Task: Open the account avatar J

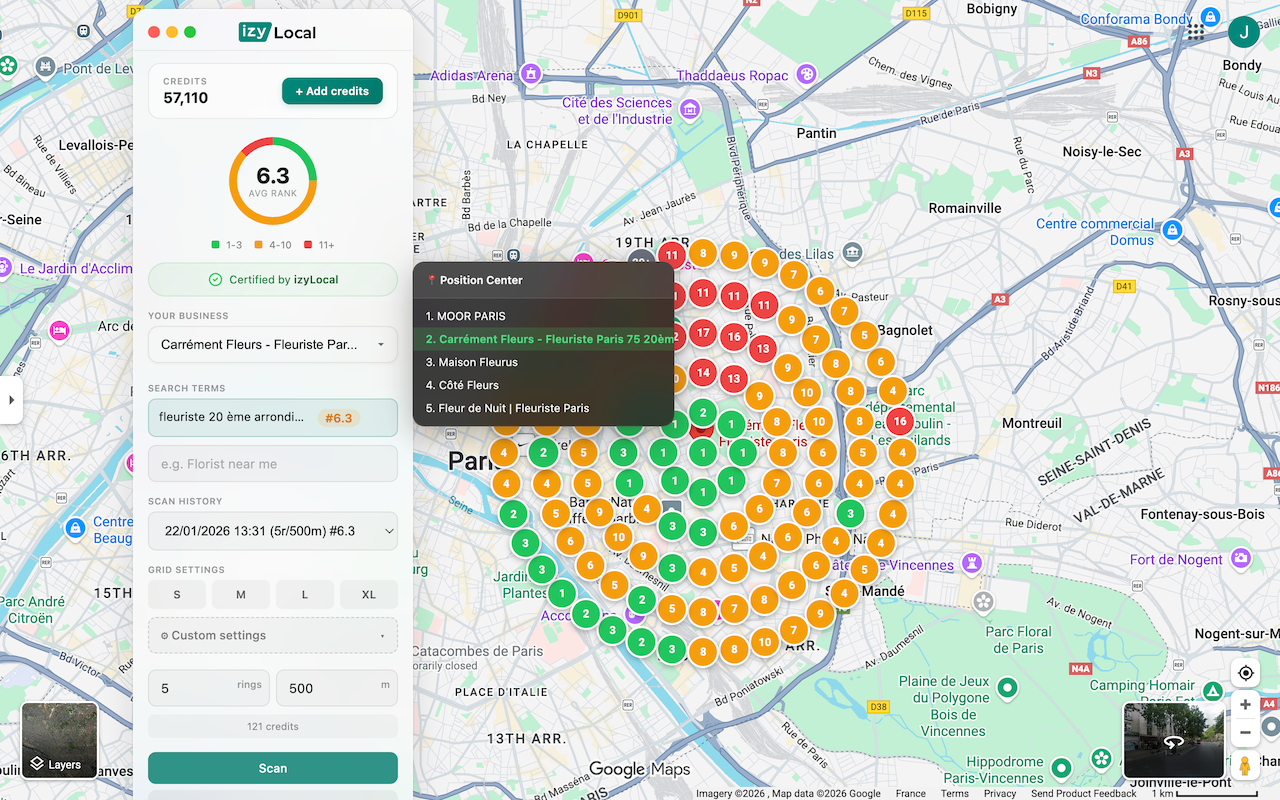Action: [x=1244, y=32]
